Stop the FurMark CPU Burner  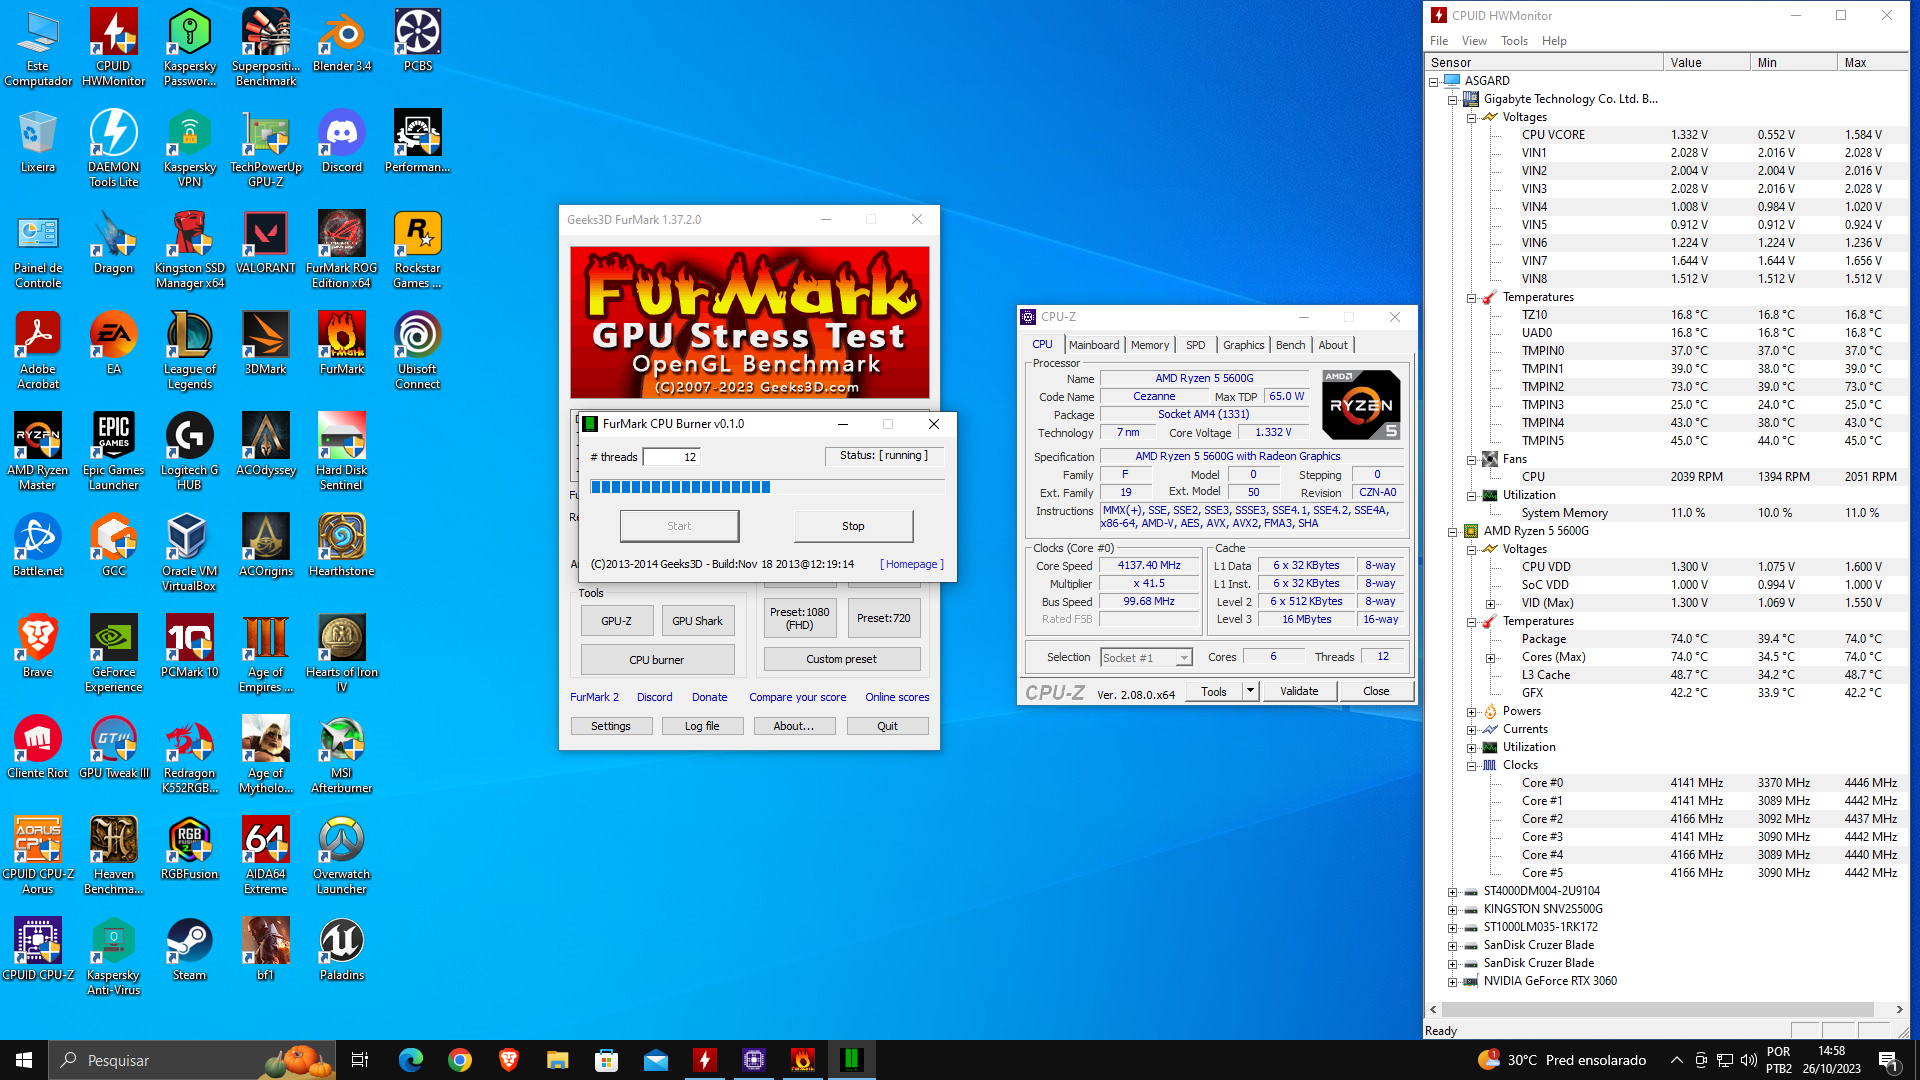click(x=853, y=526)
